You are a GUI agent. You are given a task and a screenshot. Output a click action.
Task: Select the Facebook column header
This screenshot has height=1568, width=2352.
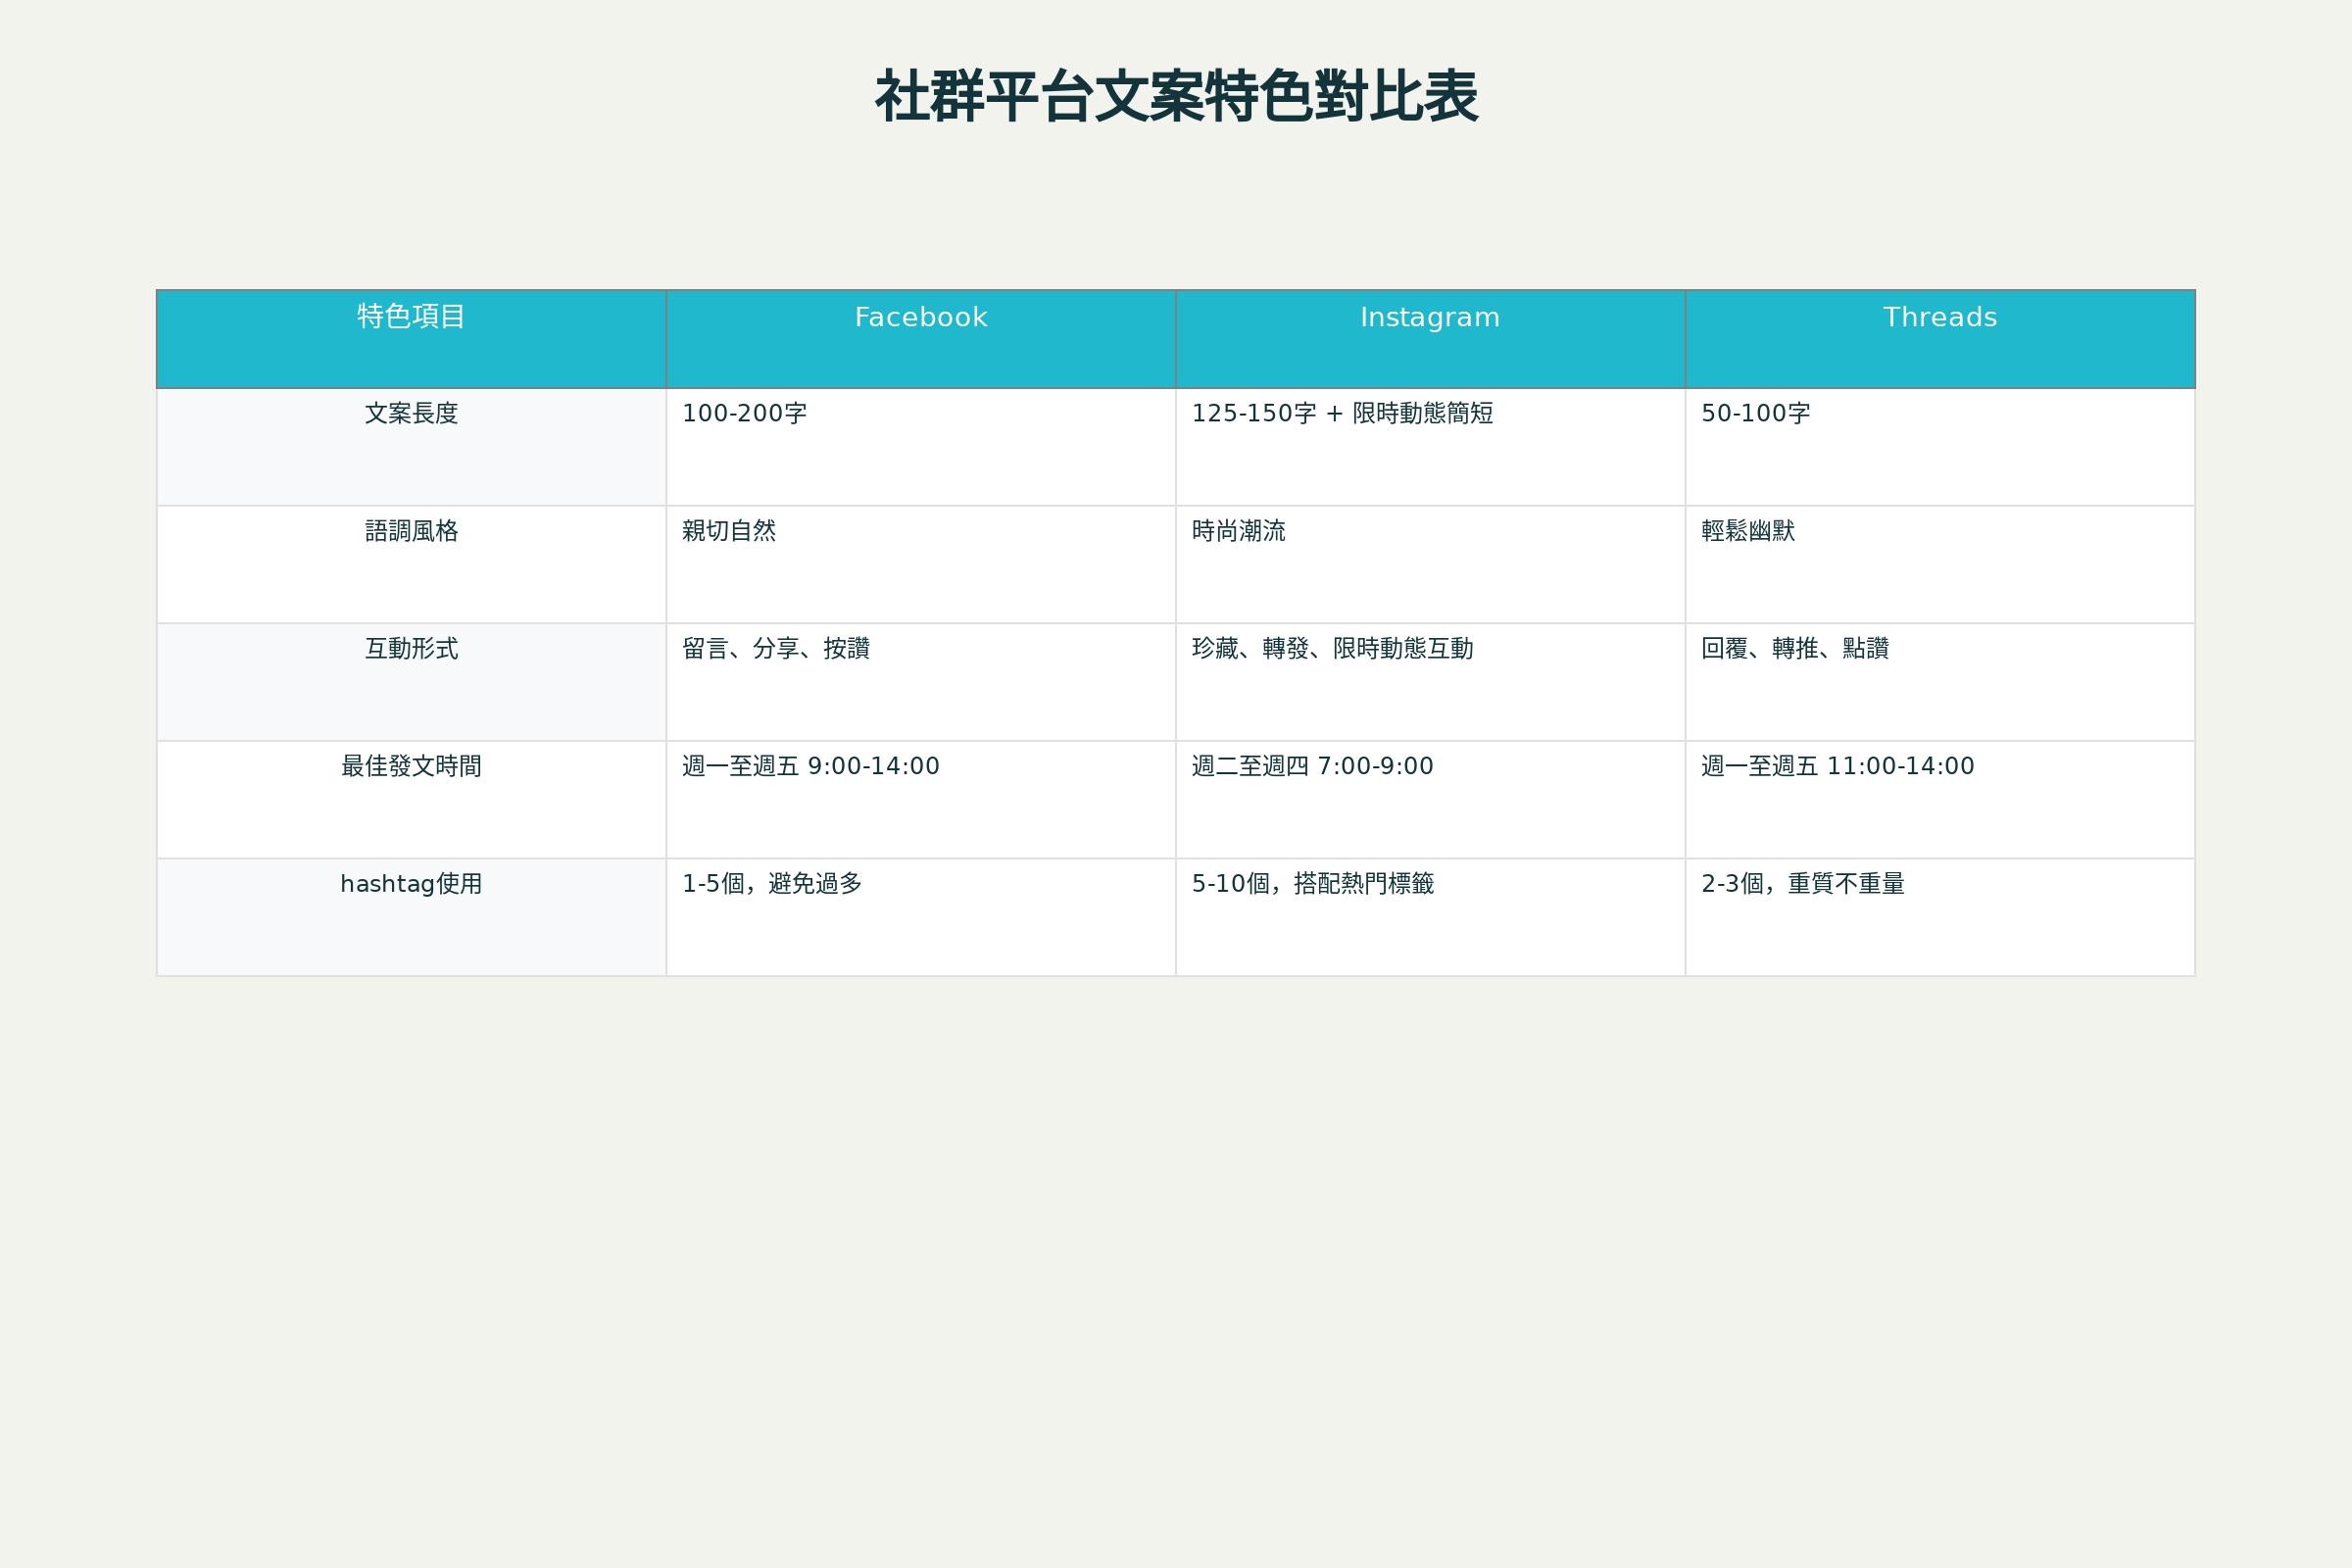(920, 317)
